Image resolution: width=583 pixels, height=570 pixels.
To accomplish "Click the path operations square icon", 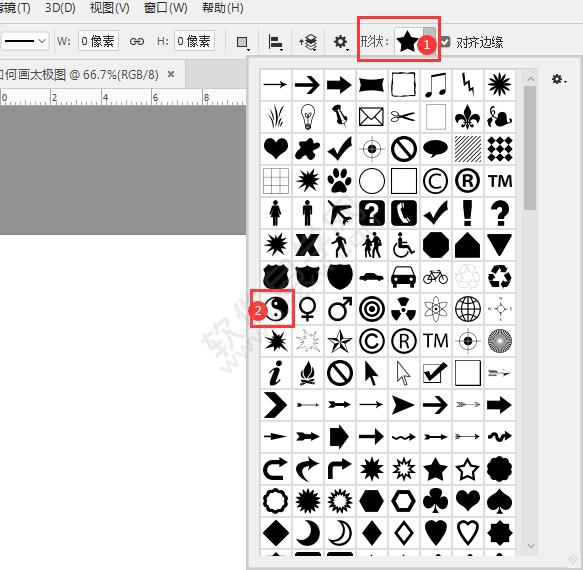I will (242, 42).
